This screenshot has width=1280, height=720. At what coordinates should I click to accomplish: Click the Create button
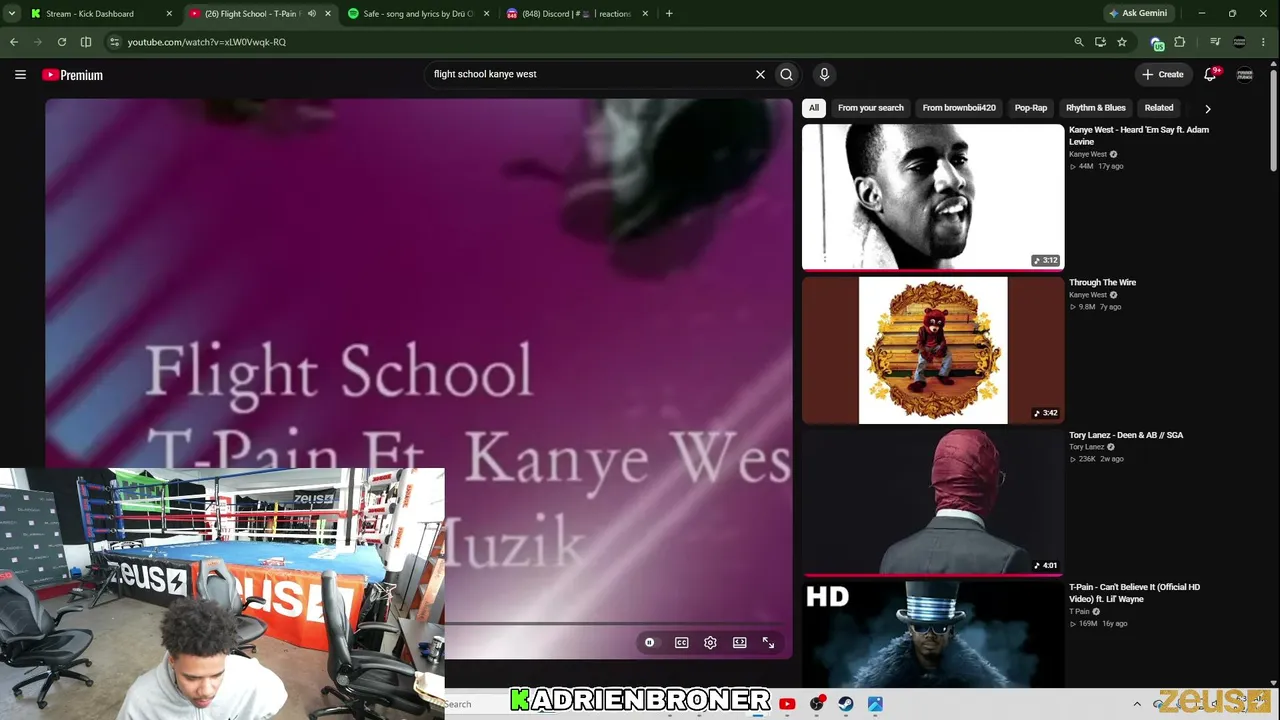tap(1163, 74)
